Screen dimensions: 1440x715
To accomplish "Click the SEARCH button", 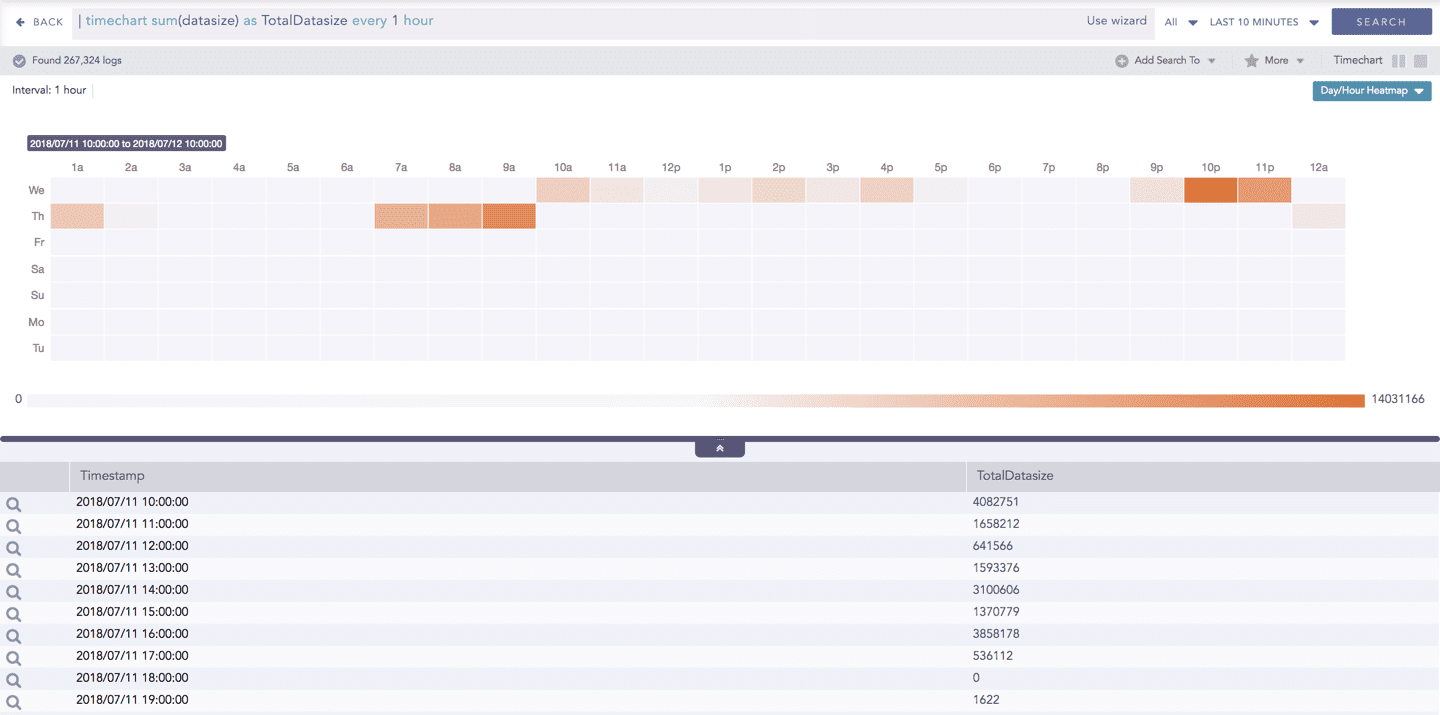I will pos(1381,20).
